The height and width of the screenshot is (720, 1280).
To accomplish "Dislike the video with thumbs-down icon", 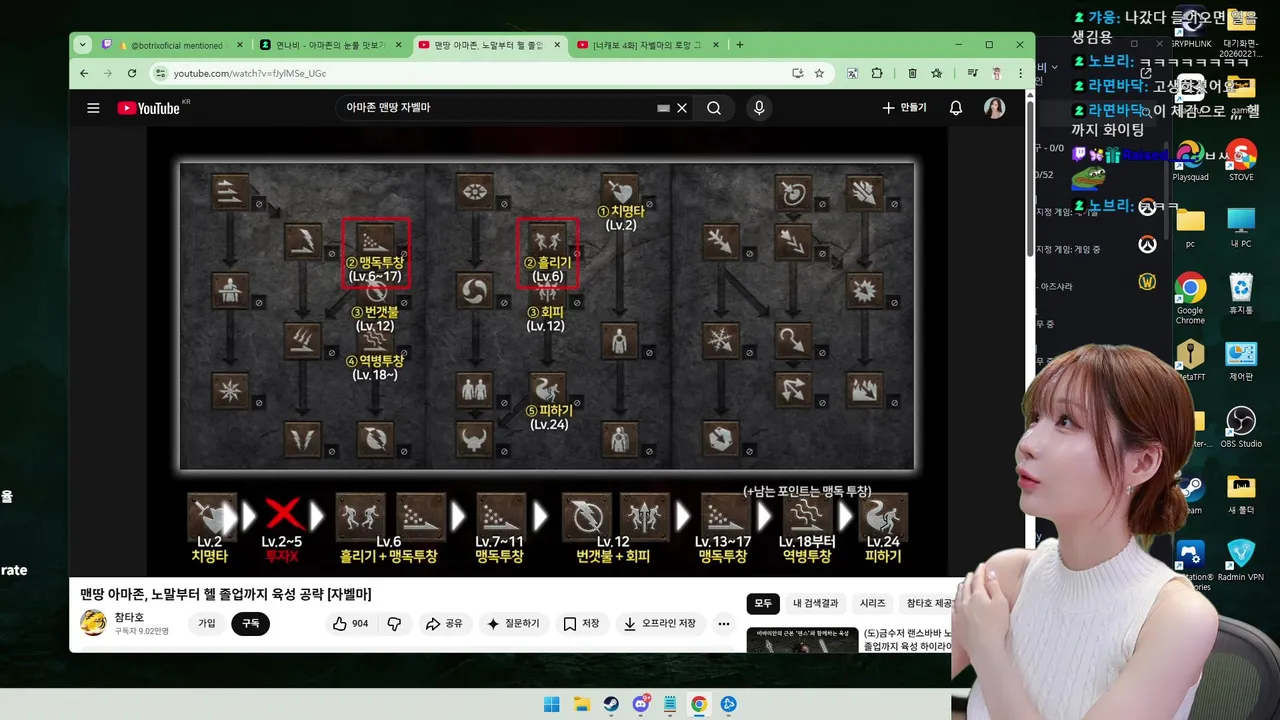I will point(394,623).
